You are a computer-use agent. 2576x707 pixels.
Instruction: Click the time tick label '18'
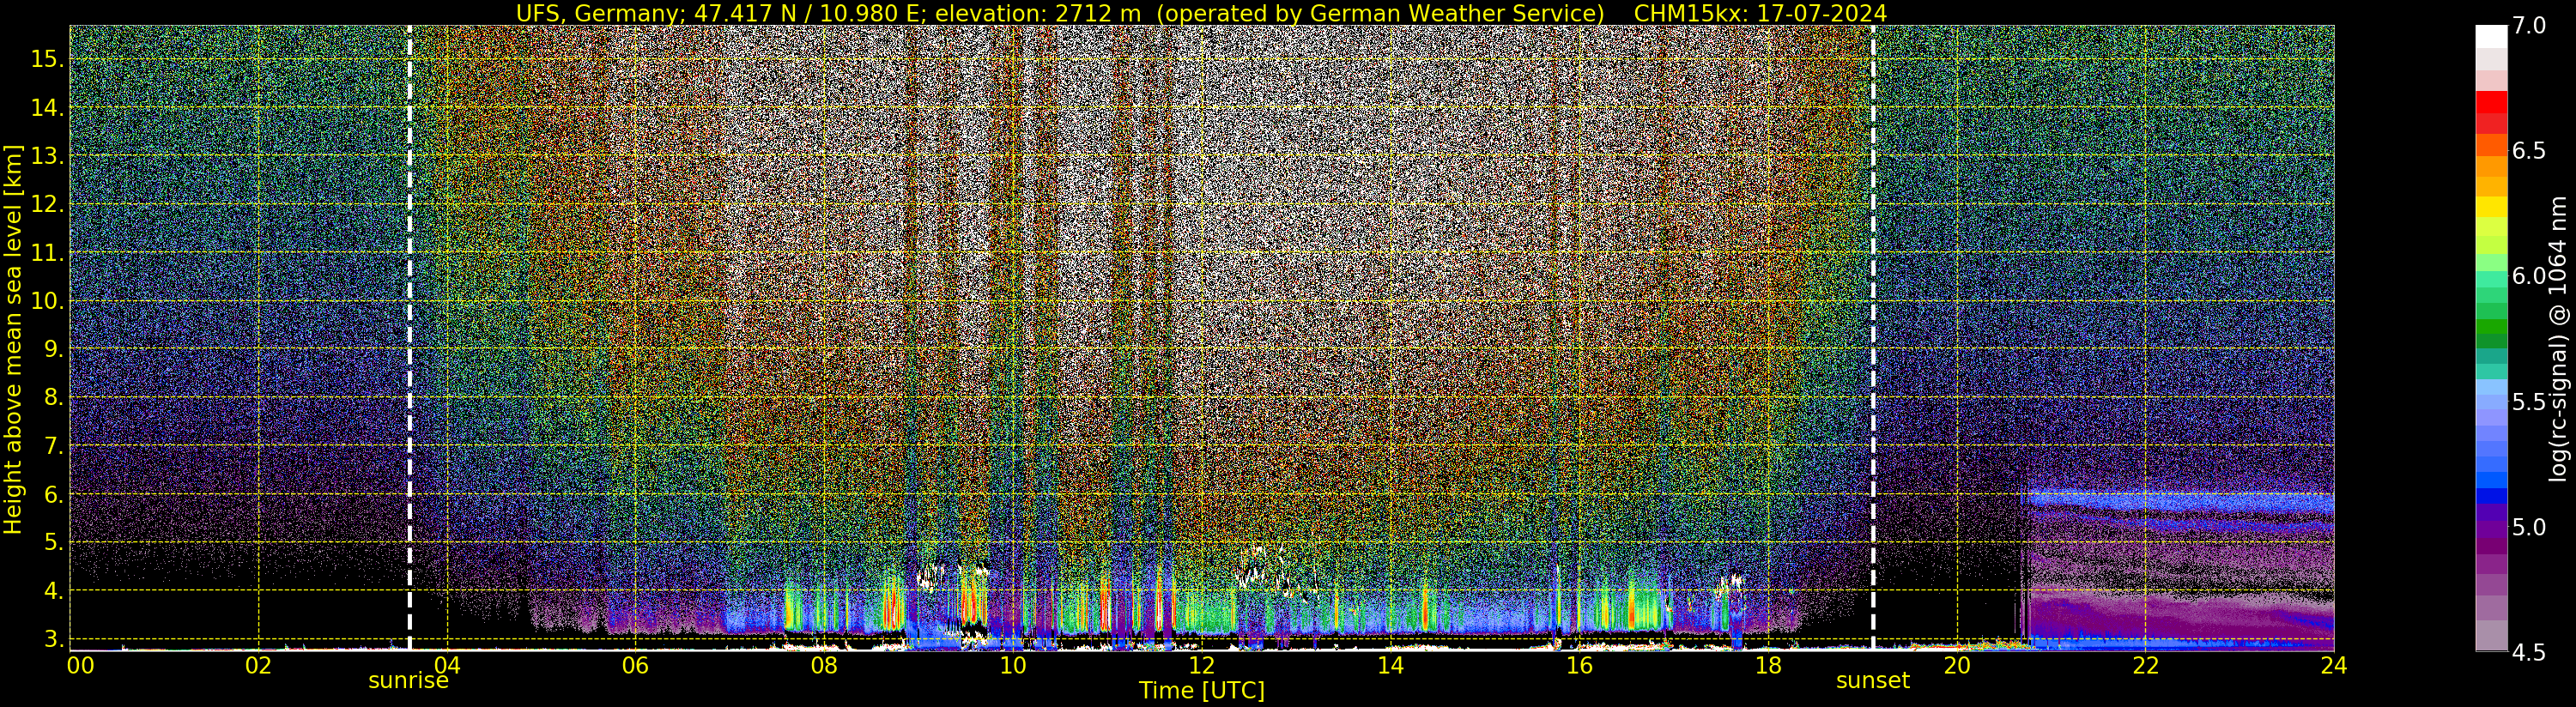click(x=1768, y=665)
